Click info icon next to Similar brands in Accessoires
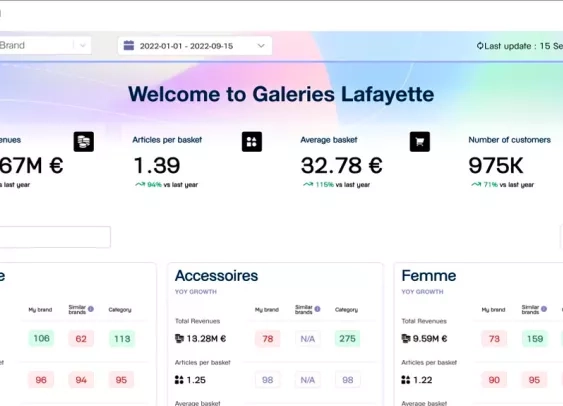Image resolution: width=563 pixels, height=406 pixels. 317,309
